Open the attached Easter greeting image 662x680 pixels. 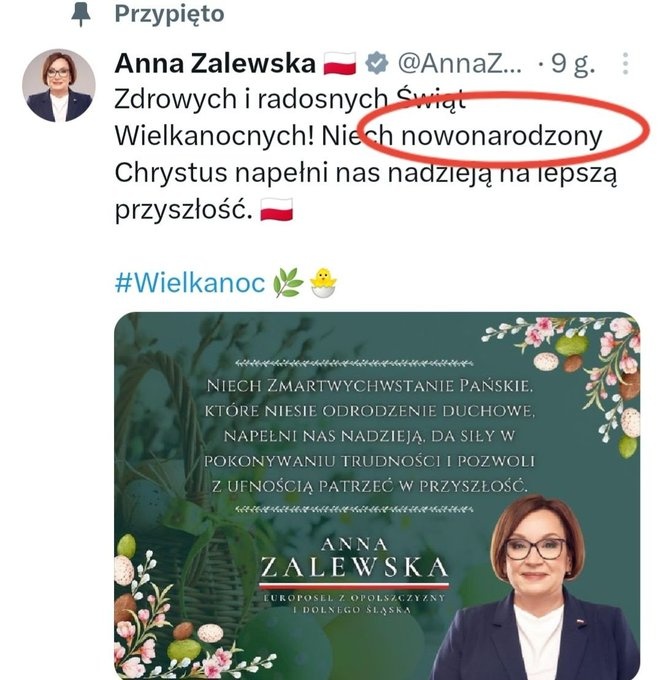[377, 496]
